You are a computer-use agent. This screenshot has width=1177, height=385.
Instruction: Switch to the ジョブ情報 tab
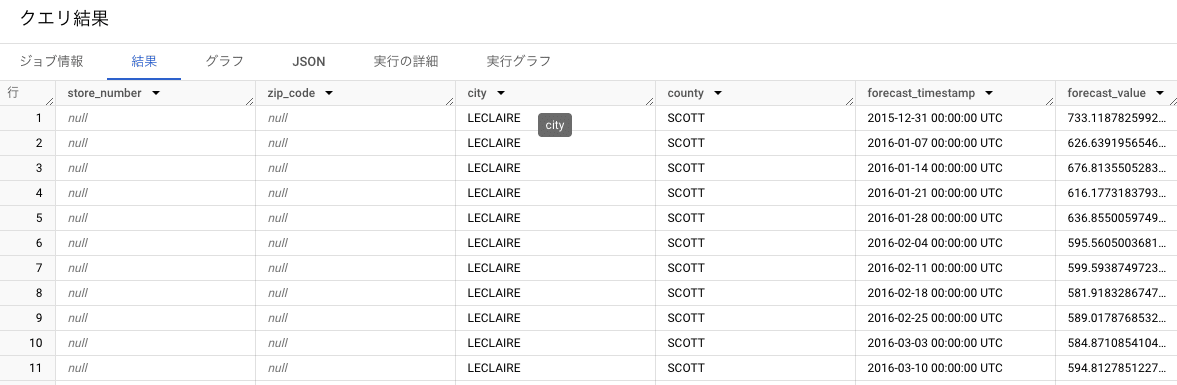tap(51, 62)
